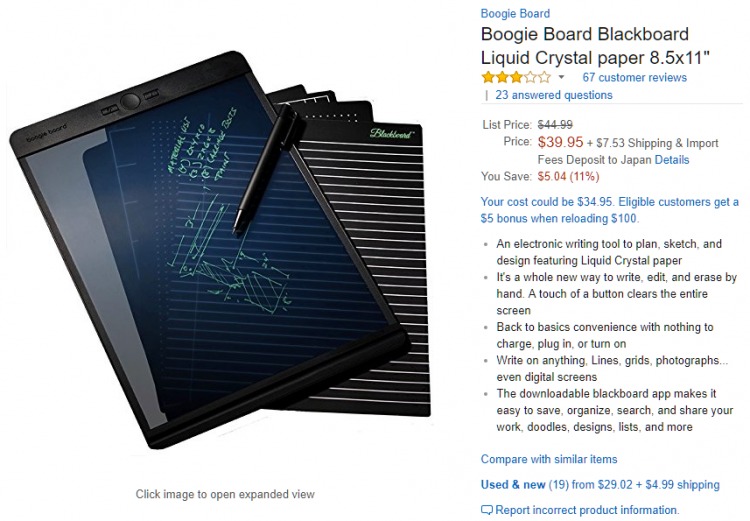Click the star rating icons

[x=516, y=77]
